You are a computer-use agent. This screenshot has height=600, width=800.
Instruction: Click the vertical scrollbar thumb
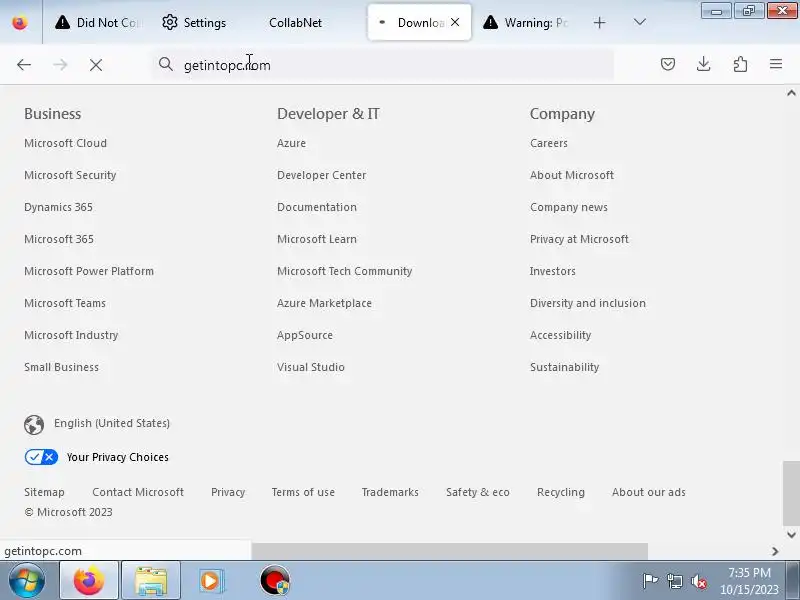(x=791, y=493)
